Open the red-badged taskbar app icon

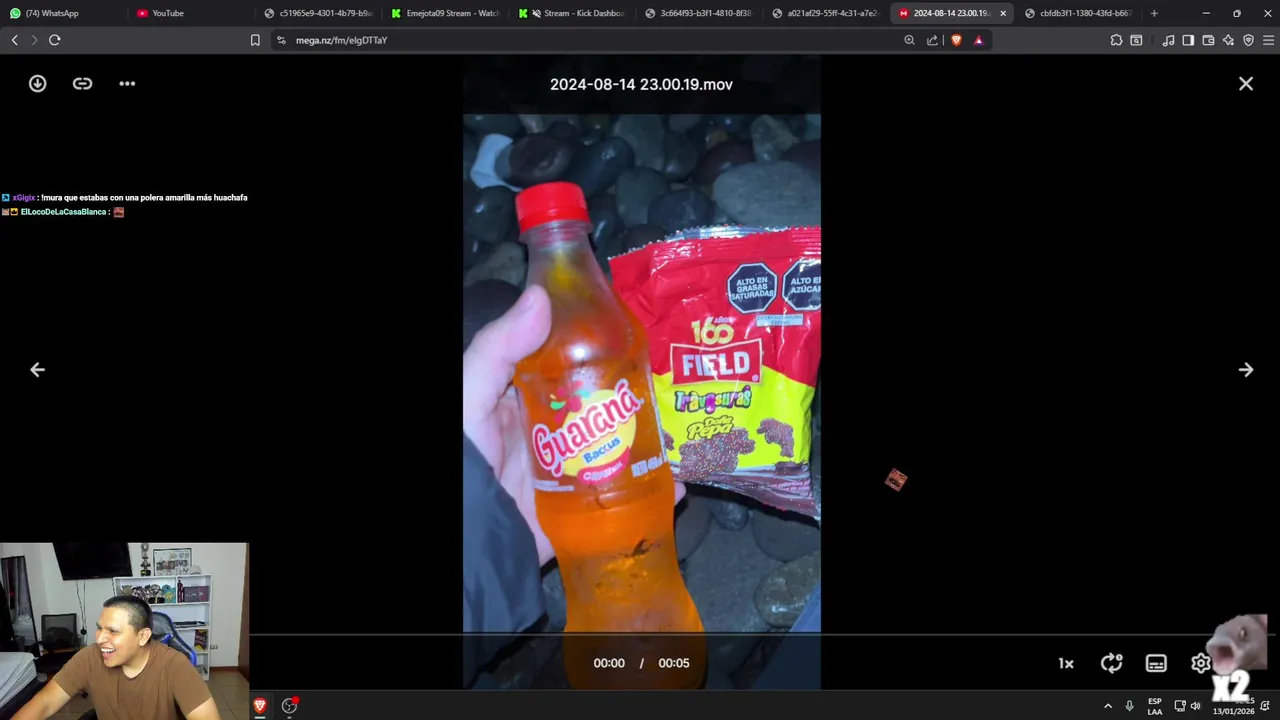point(290,706)
